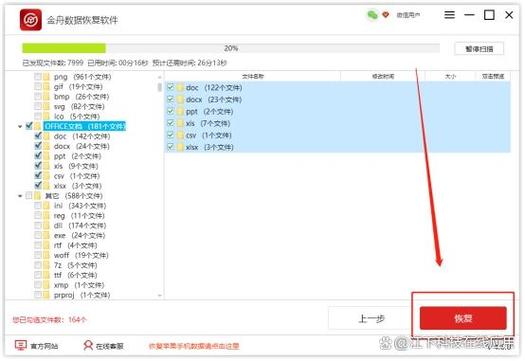525x361 pixels.
Task: Select the png (961个文件) label
Action: click(82, 77)
